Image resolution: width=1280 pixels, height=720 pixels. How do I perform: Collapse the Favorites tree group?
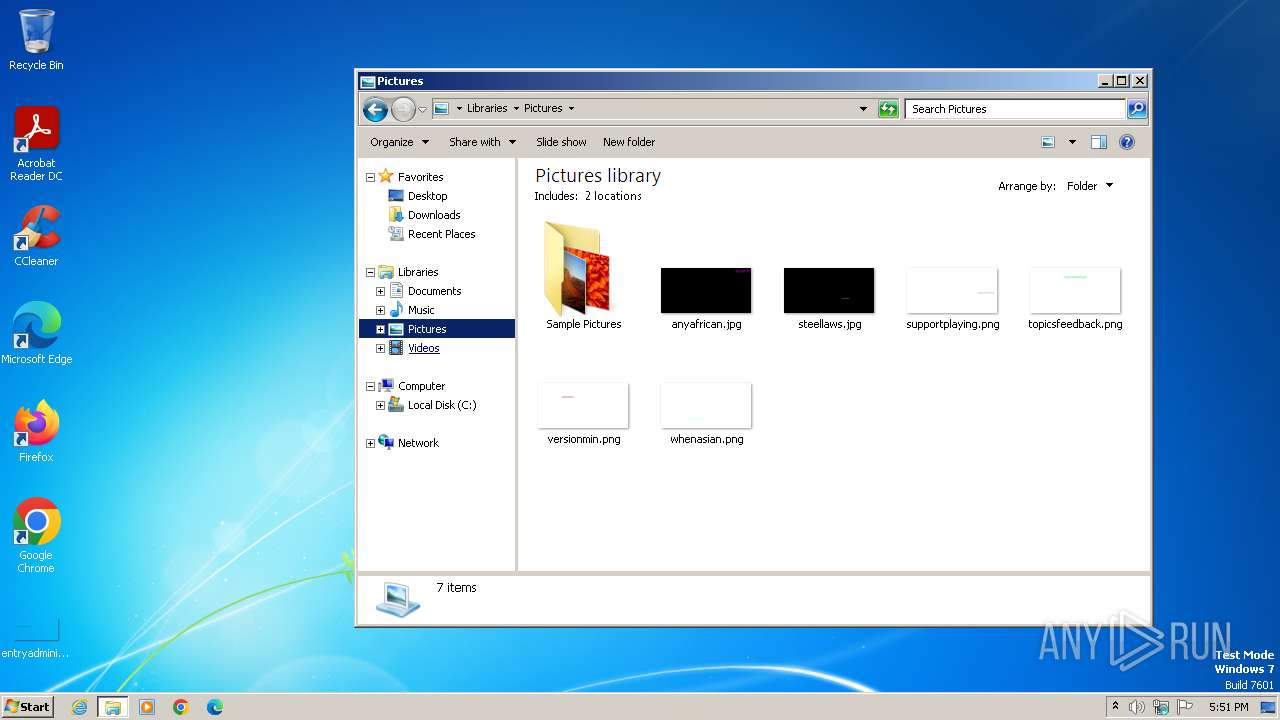(370, 177)
